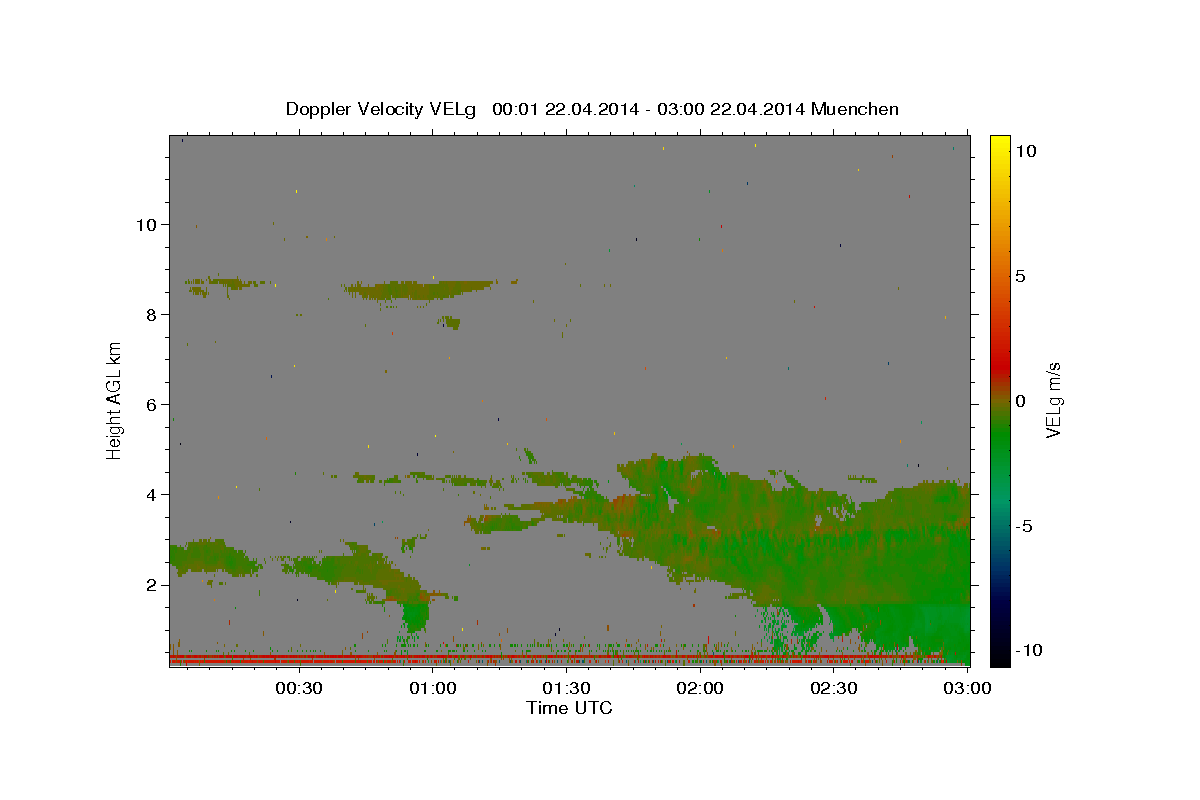
Task: Click the 'Muenchen' location in the title
Action: tap(855, 109)
